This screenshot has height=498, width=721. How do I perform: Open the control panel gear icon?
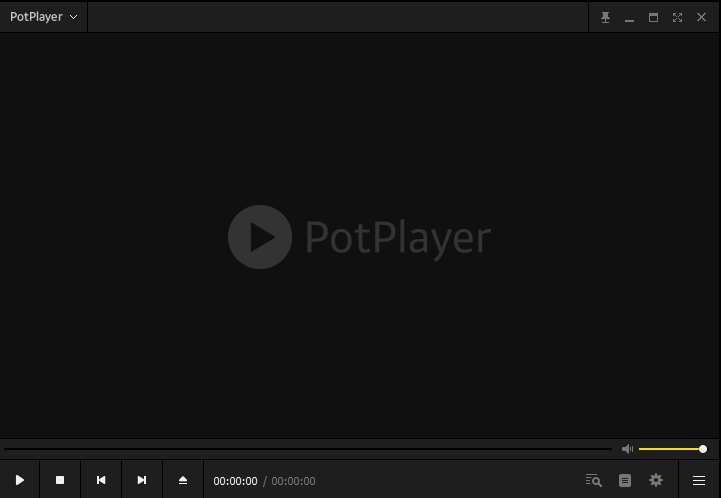[x=656, y=481]
